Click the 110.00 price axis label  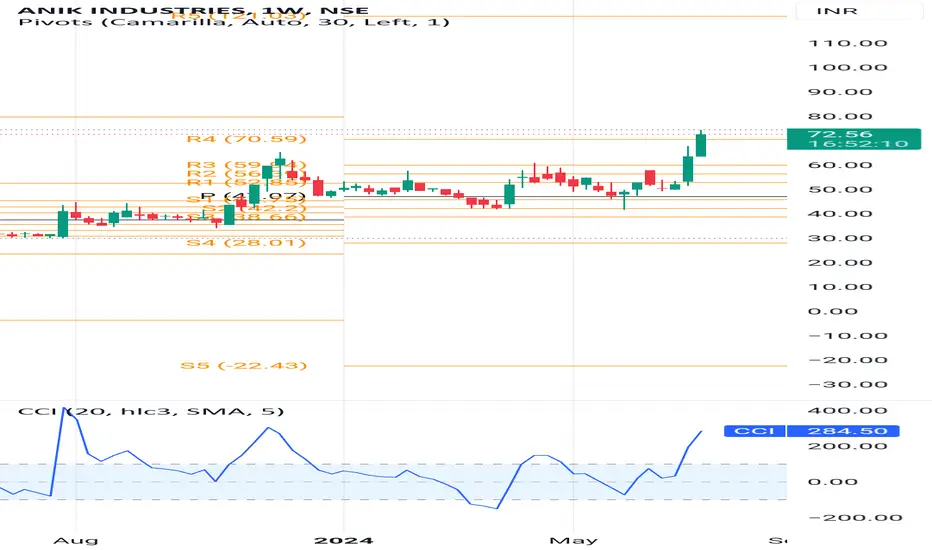tap(848, 43)
